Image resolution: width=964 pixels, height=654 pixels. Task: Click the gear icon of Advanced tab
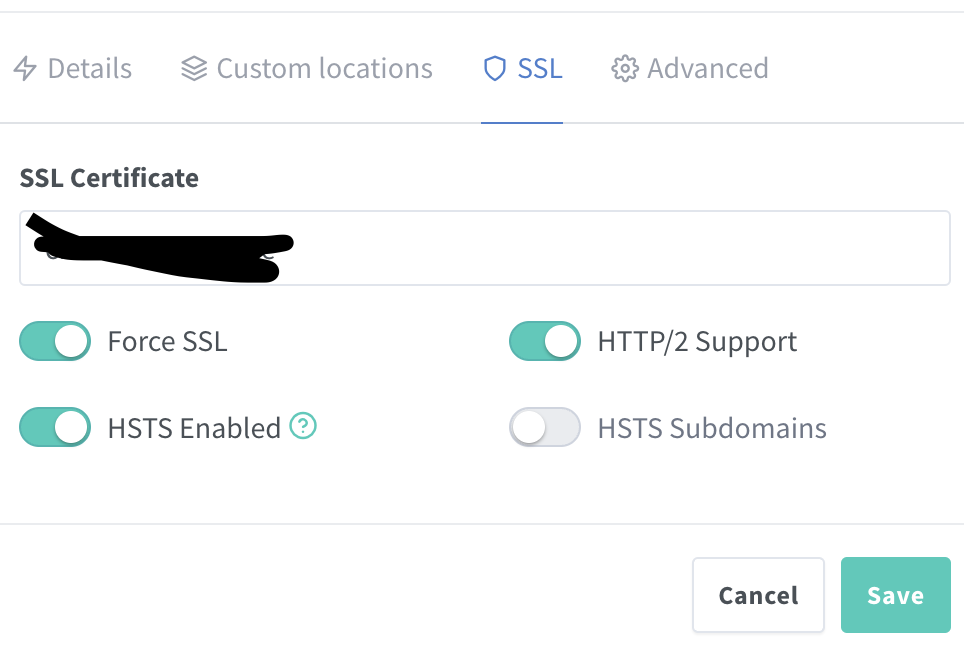[625, 68]
